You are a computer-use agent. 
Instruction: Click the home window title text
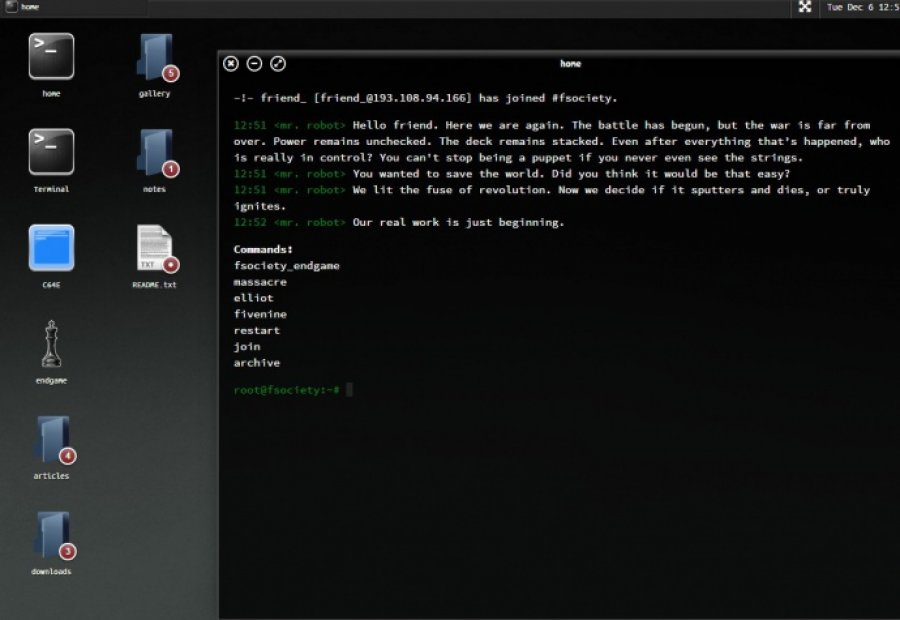[x=571, y=64]
